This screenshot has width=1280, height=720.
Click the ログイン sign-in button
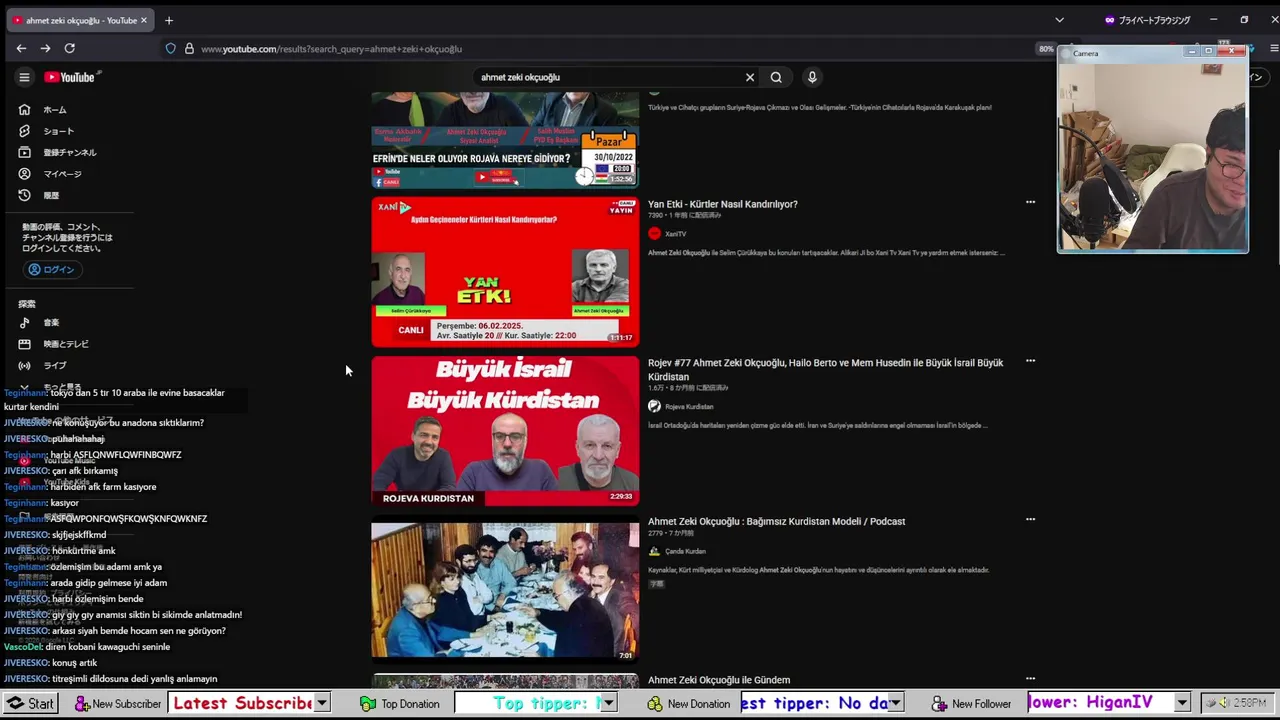(51, 269)
